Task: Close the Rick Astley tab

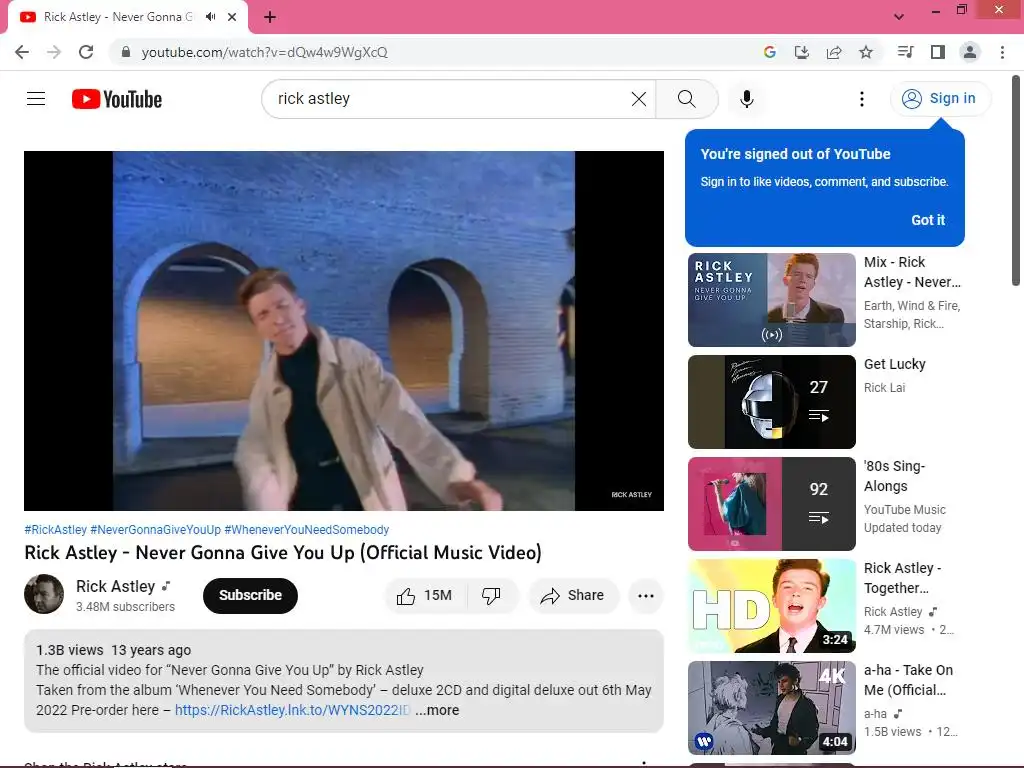Action: 232,17
